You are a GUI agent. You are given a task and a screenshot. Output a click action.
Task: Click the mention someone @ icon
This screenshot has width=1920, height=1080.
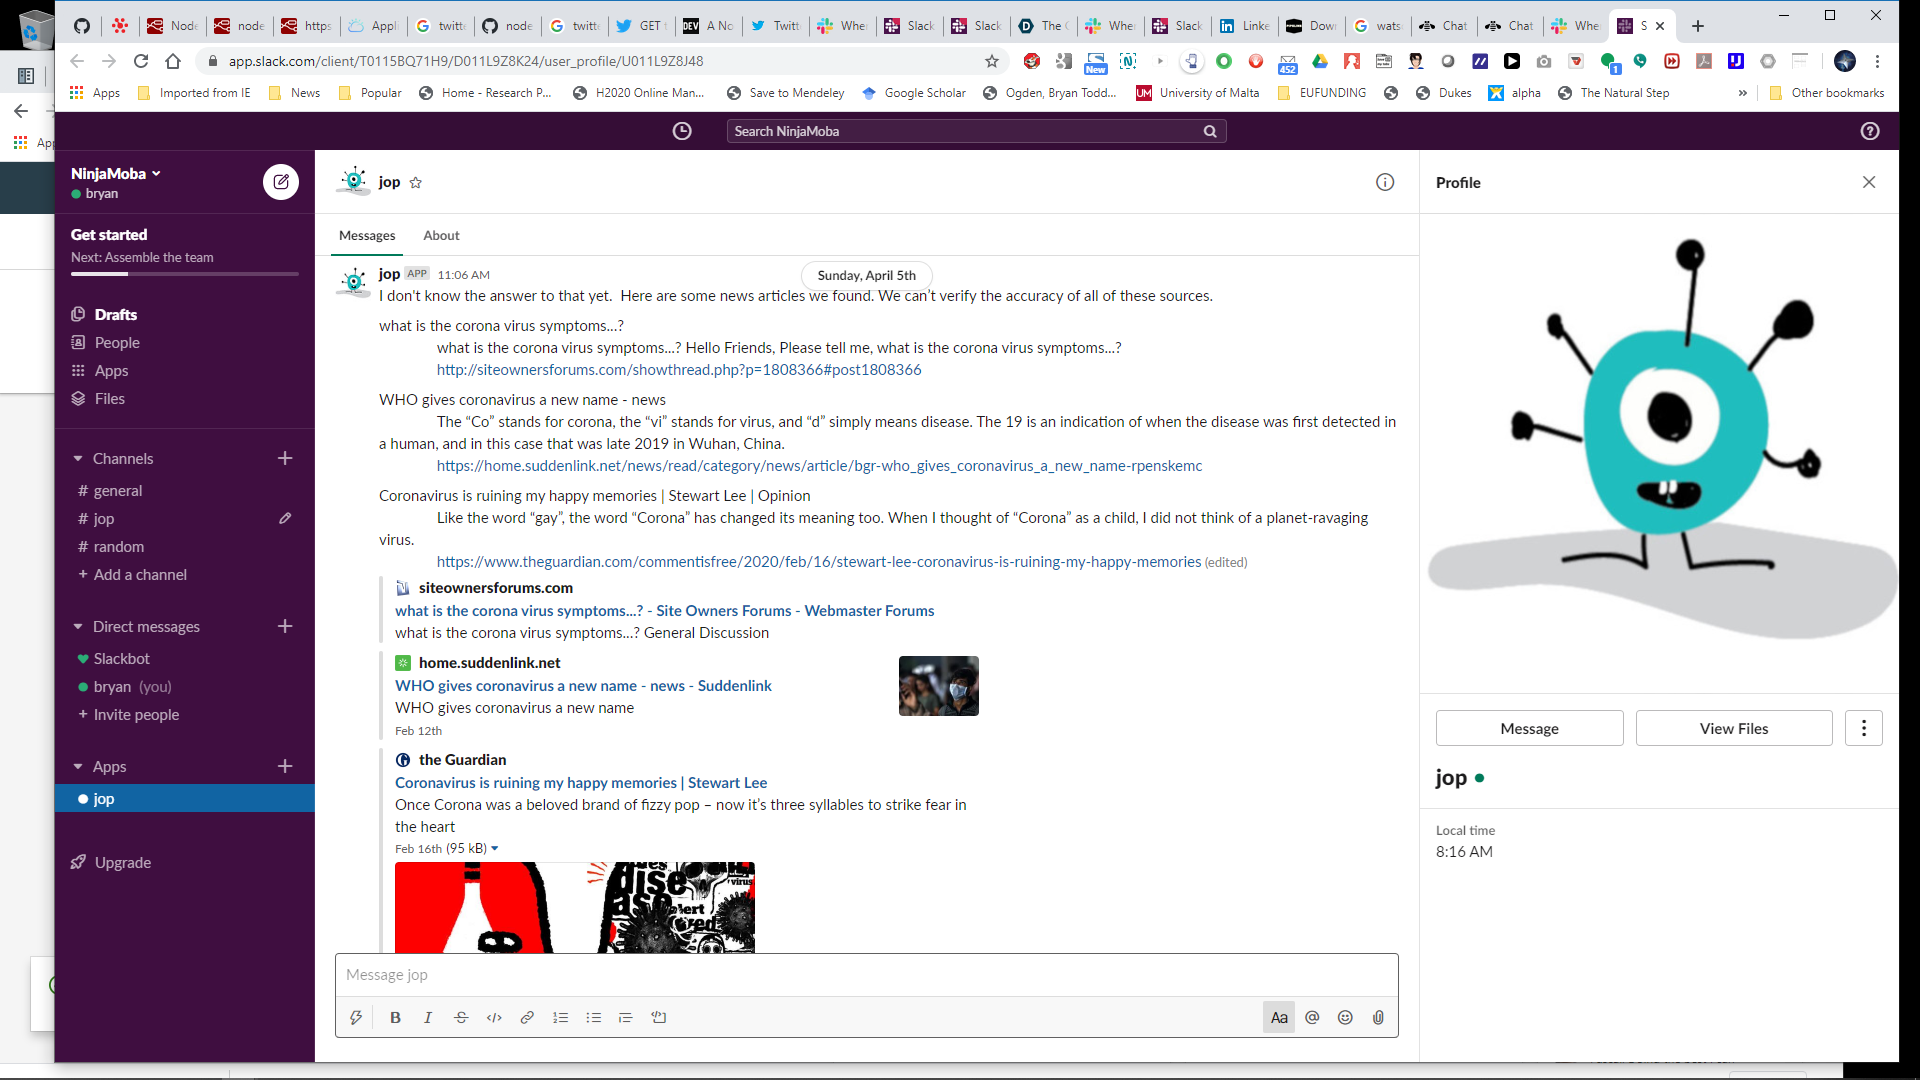coord(1312,1017)
